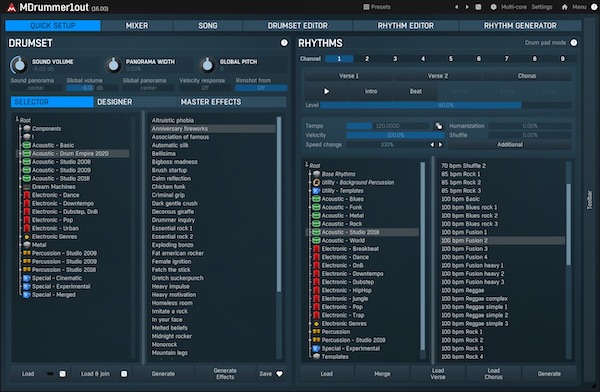Click Electronic - Dance red drum icon

pyautogui.click(x=27, y=195)
